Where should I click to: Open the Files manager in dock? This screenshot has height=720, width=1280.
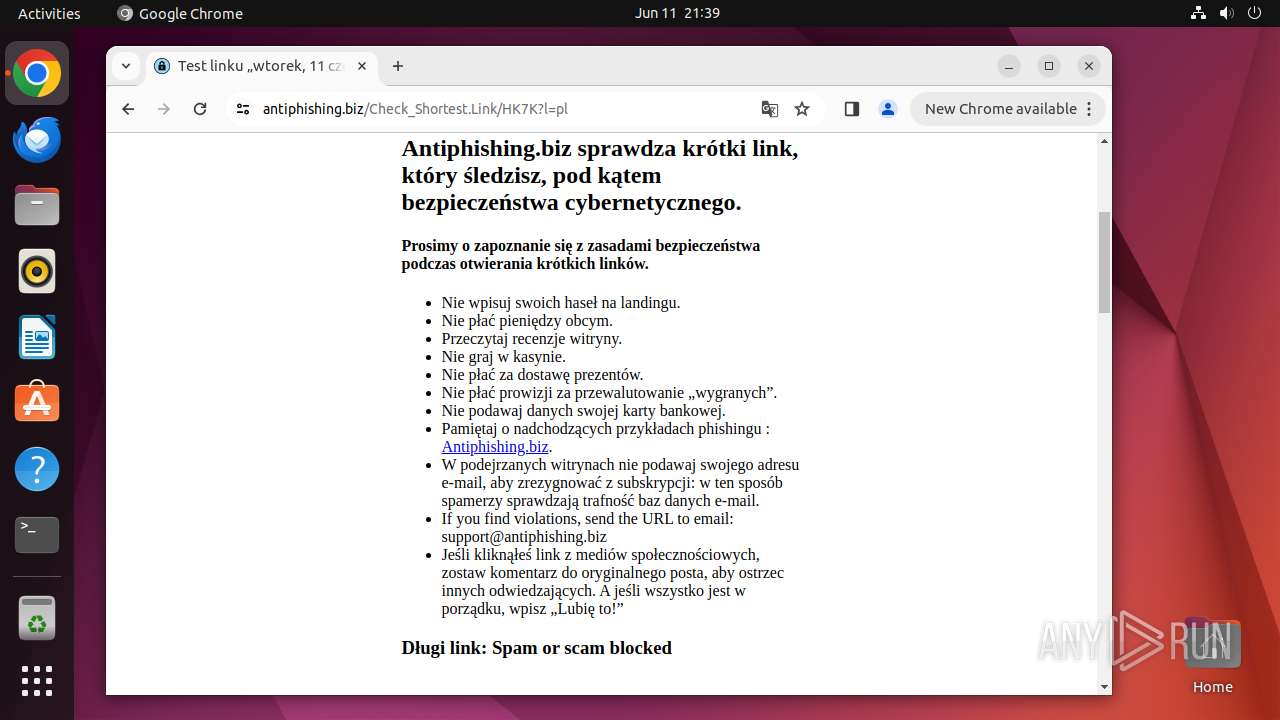click(x=37, y=206)
